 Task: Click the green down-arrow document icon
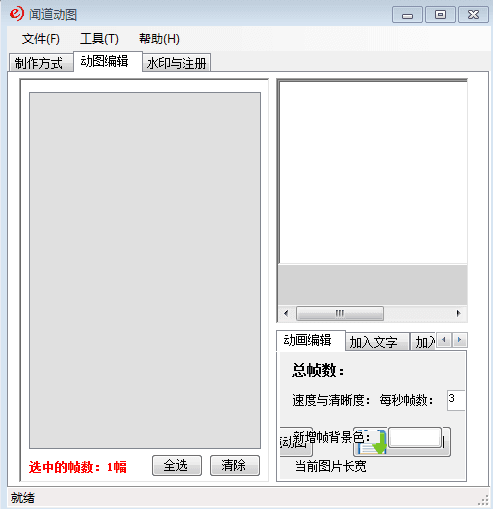click(x=372, y=442)
